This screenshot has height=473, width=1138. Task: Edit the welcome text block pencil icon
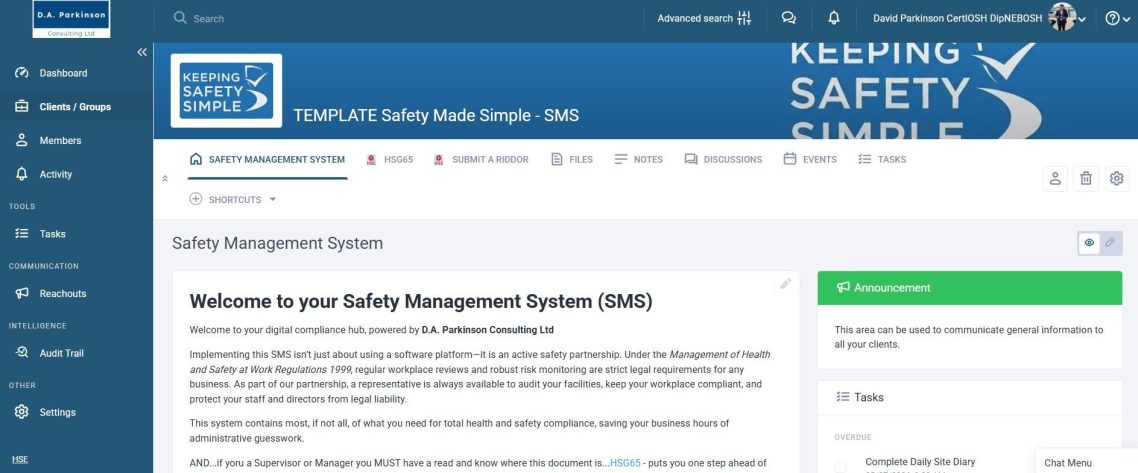[x=785, y=284]
